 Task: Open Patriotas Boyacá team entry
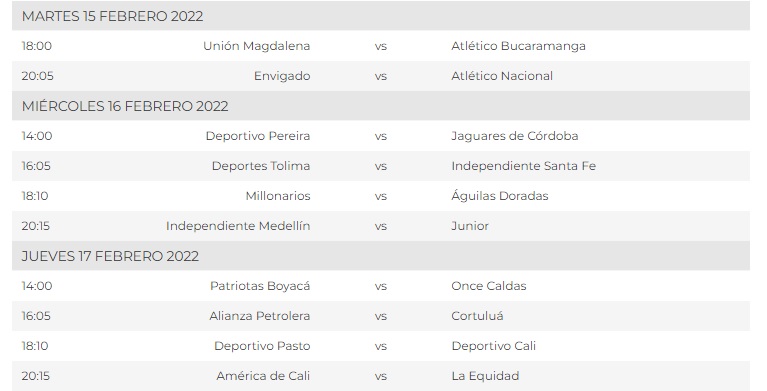point(260,286)
